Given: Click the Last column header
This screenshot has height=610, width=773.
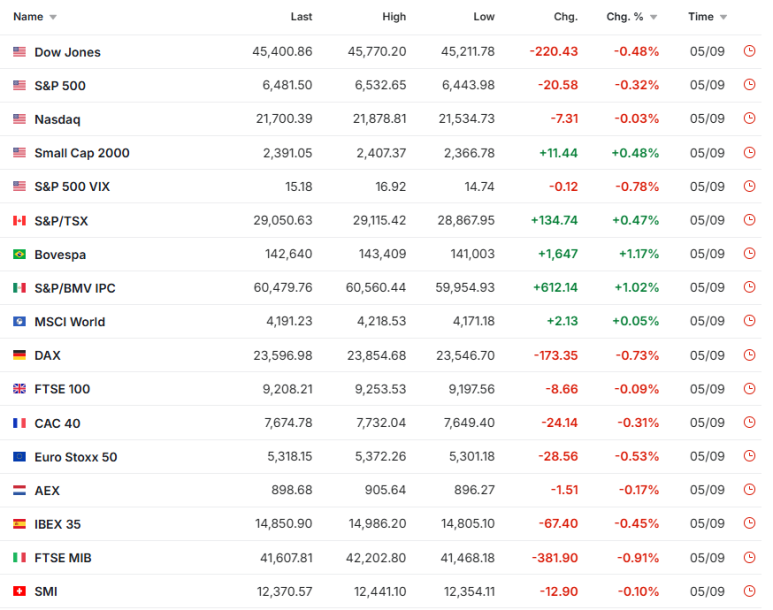Looking at the screenshot, I should [301, 17].
